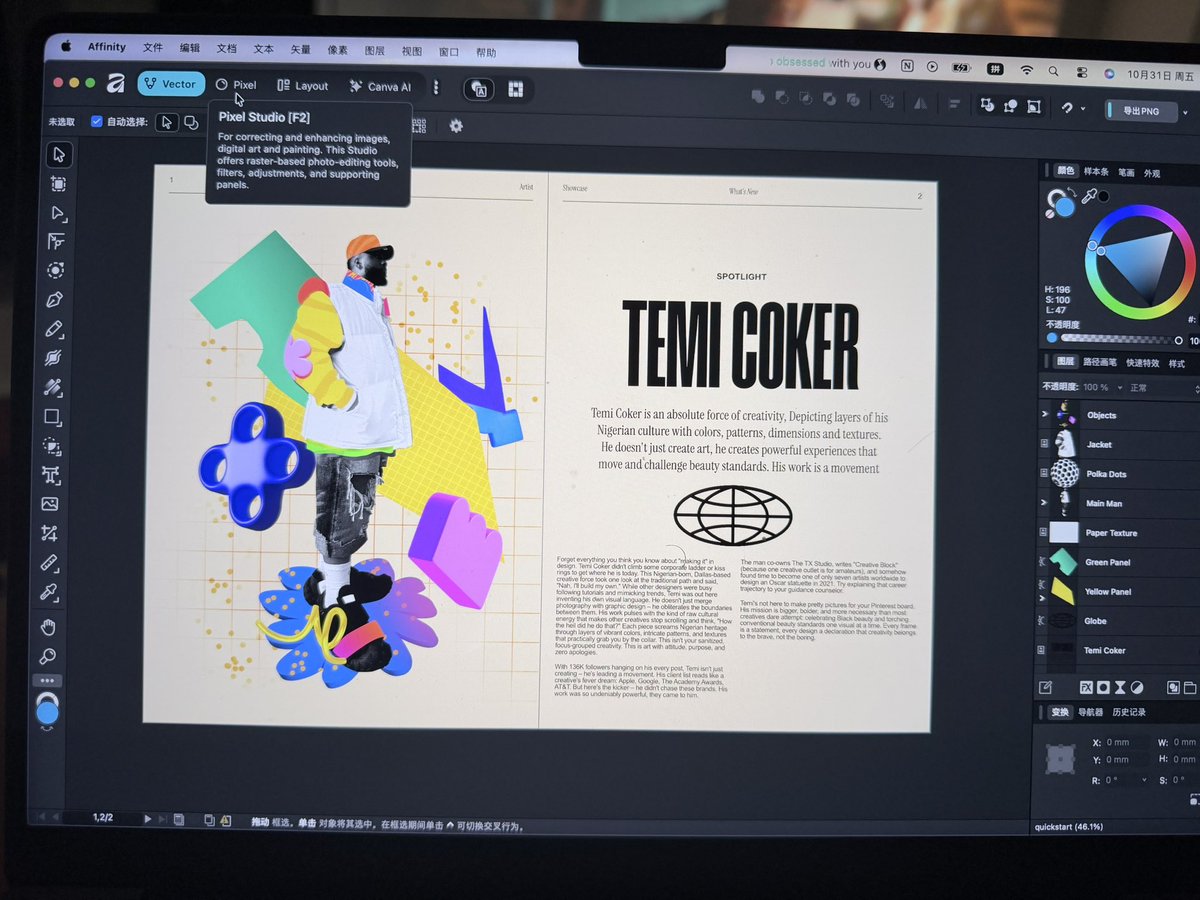
Task: Click the Affinity logo icon beside Vector
Action: (116, 84)
